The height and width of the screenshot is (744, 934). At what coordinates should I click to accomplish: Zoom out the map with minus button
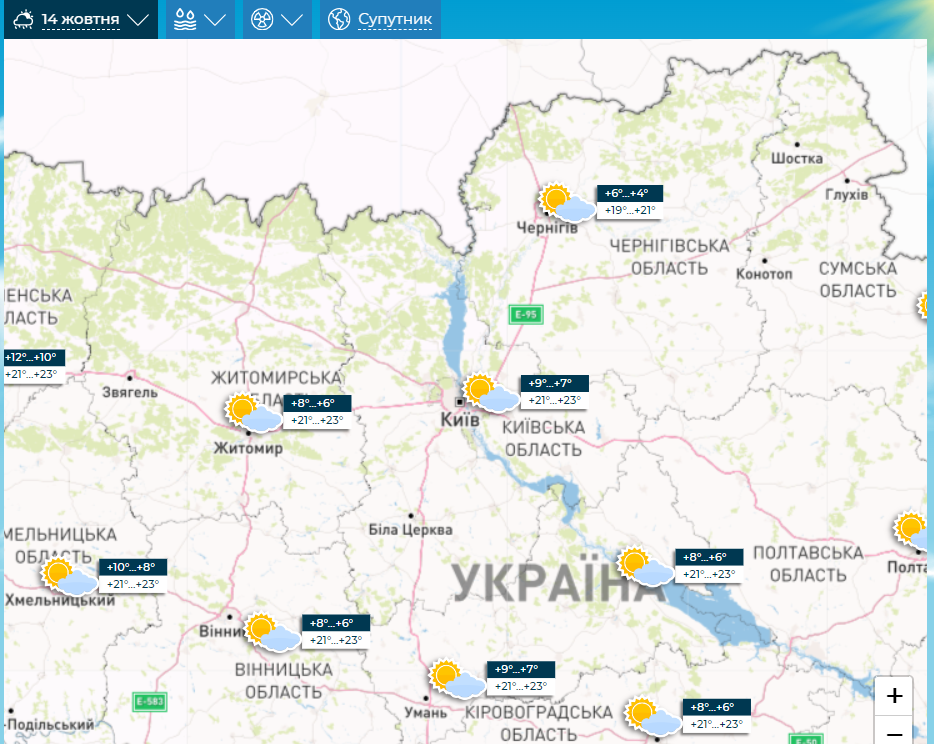894,733
